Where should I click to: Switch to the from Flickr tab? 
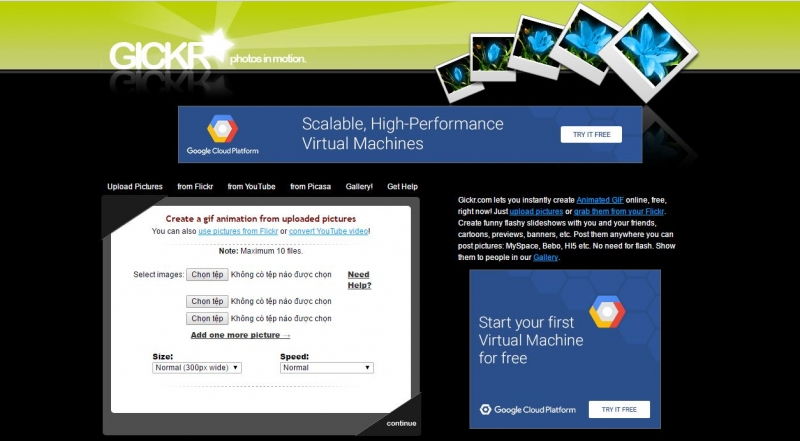[x=195, y=187]
